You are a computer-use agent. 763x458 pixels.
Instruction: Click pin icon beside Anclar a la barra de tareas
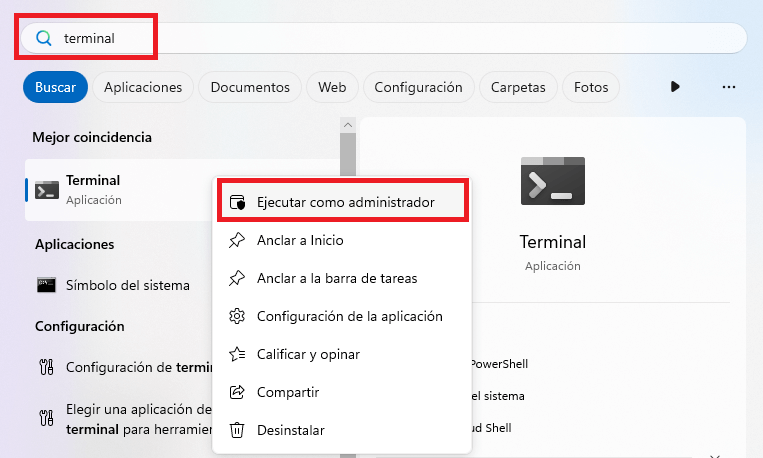(237, 278)
